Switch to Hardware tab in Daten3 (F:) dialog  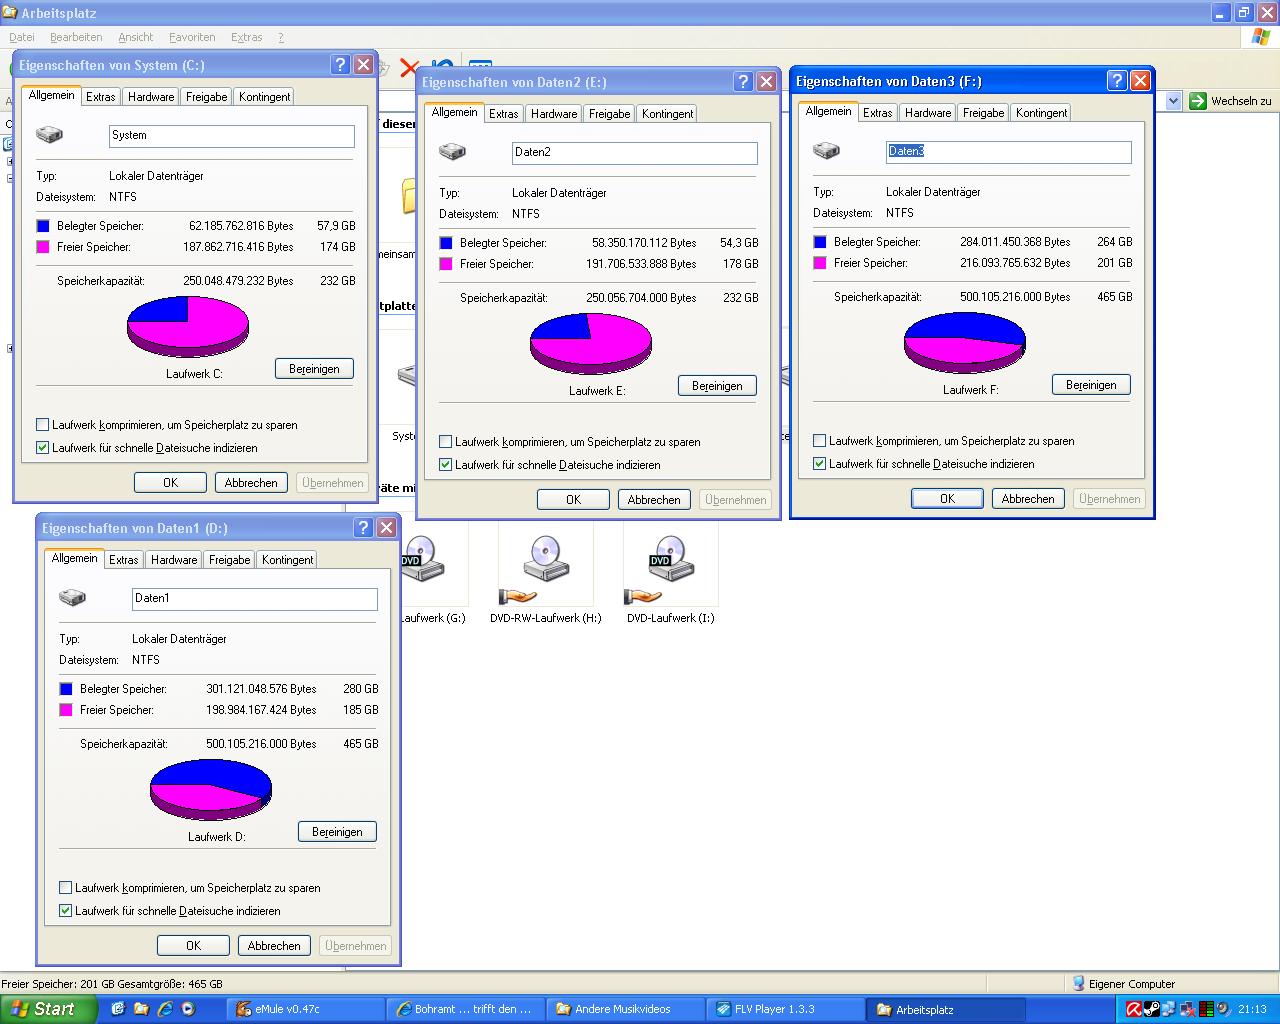point(928,113)
